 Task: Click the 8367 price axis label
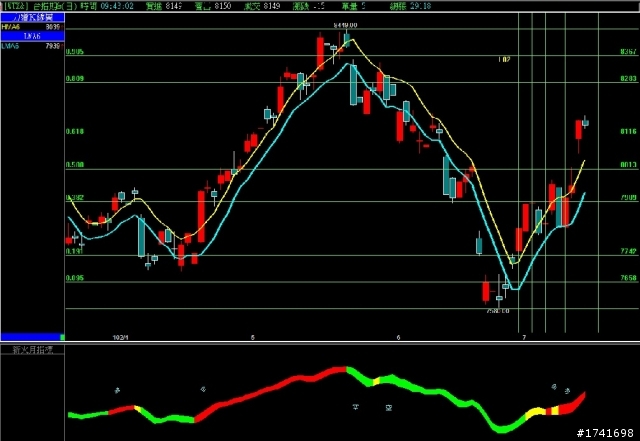point(628,52)
